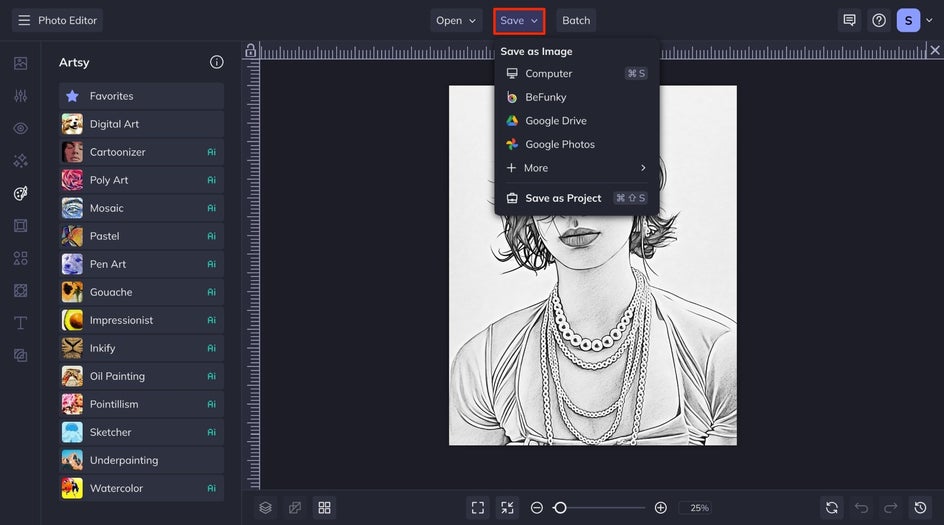This screenshot has height=525, width=944.
Task: Open the help question mark icon
Action: coord(879,20)
